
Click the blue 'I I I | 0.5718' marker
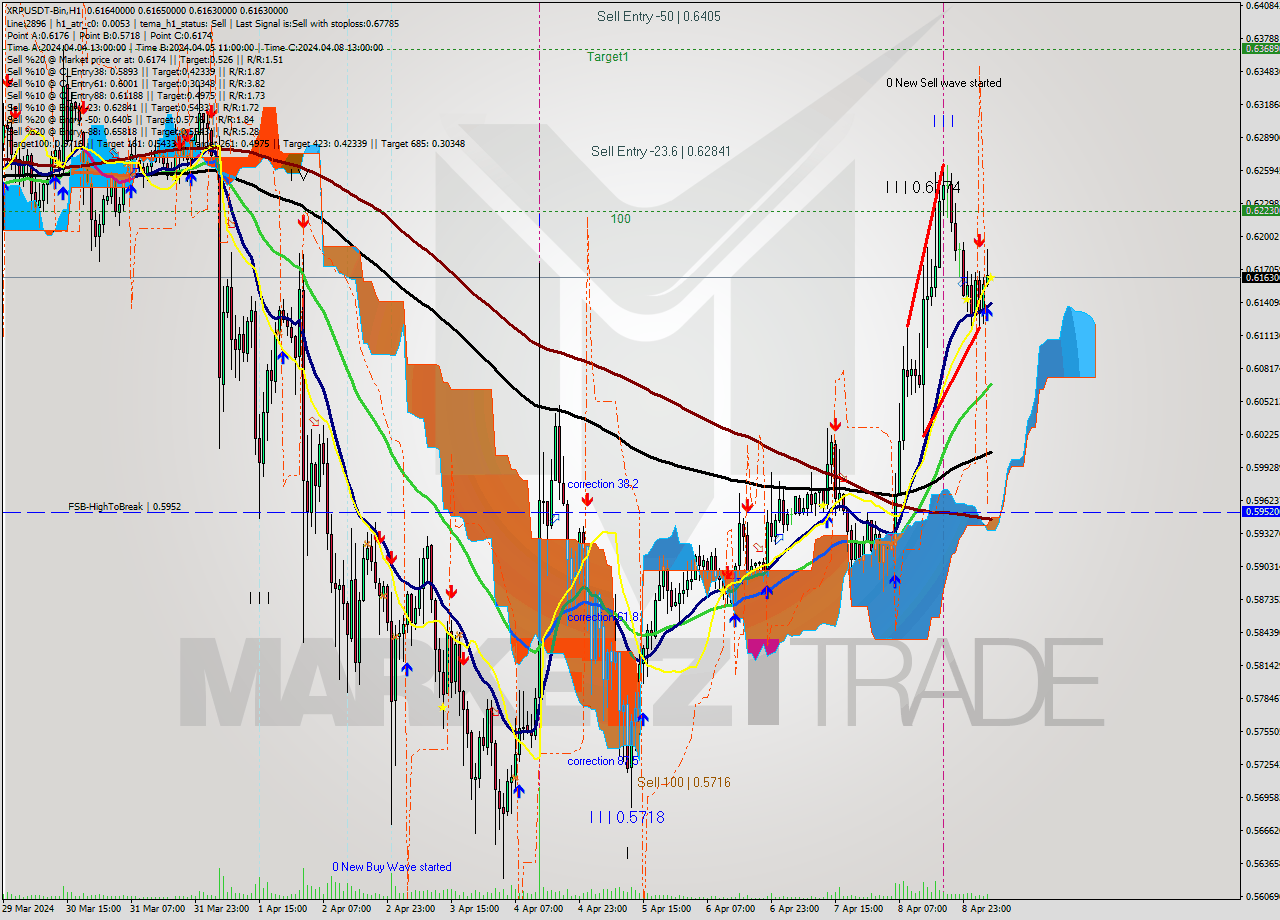tap(626, 817)
